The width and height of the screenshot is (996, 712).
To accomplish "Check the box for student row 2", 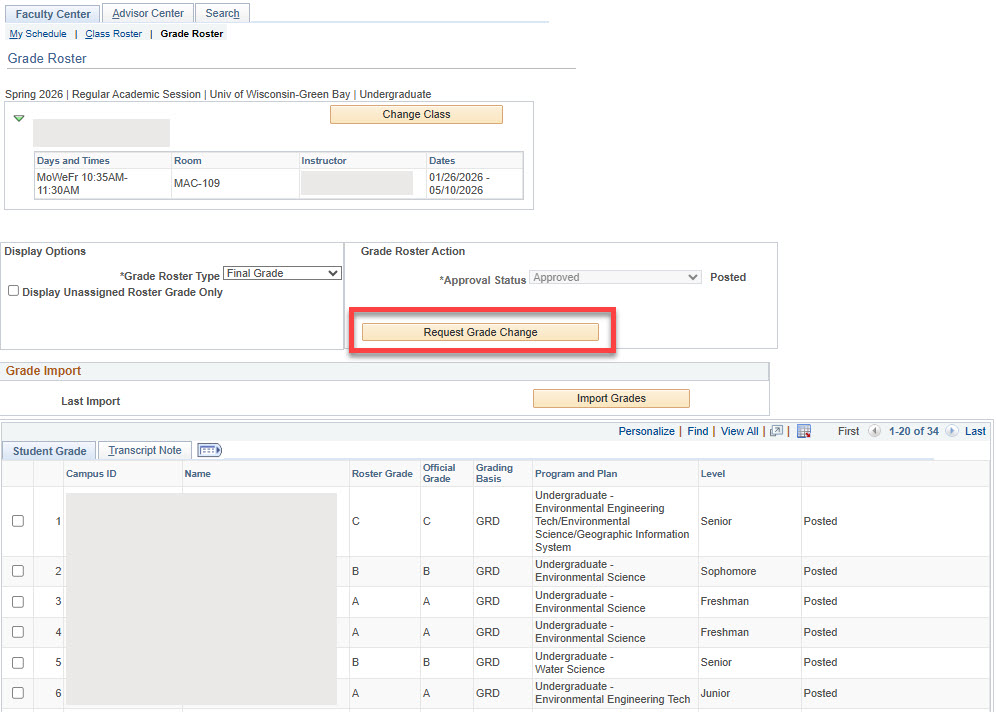I will [18, 571].
